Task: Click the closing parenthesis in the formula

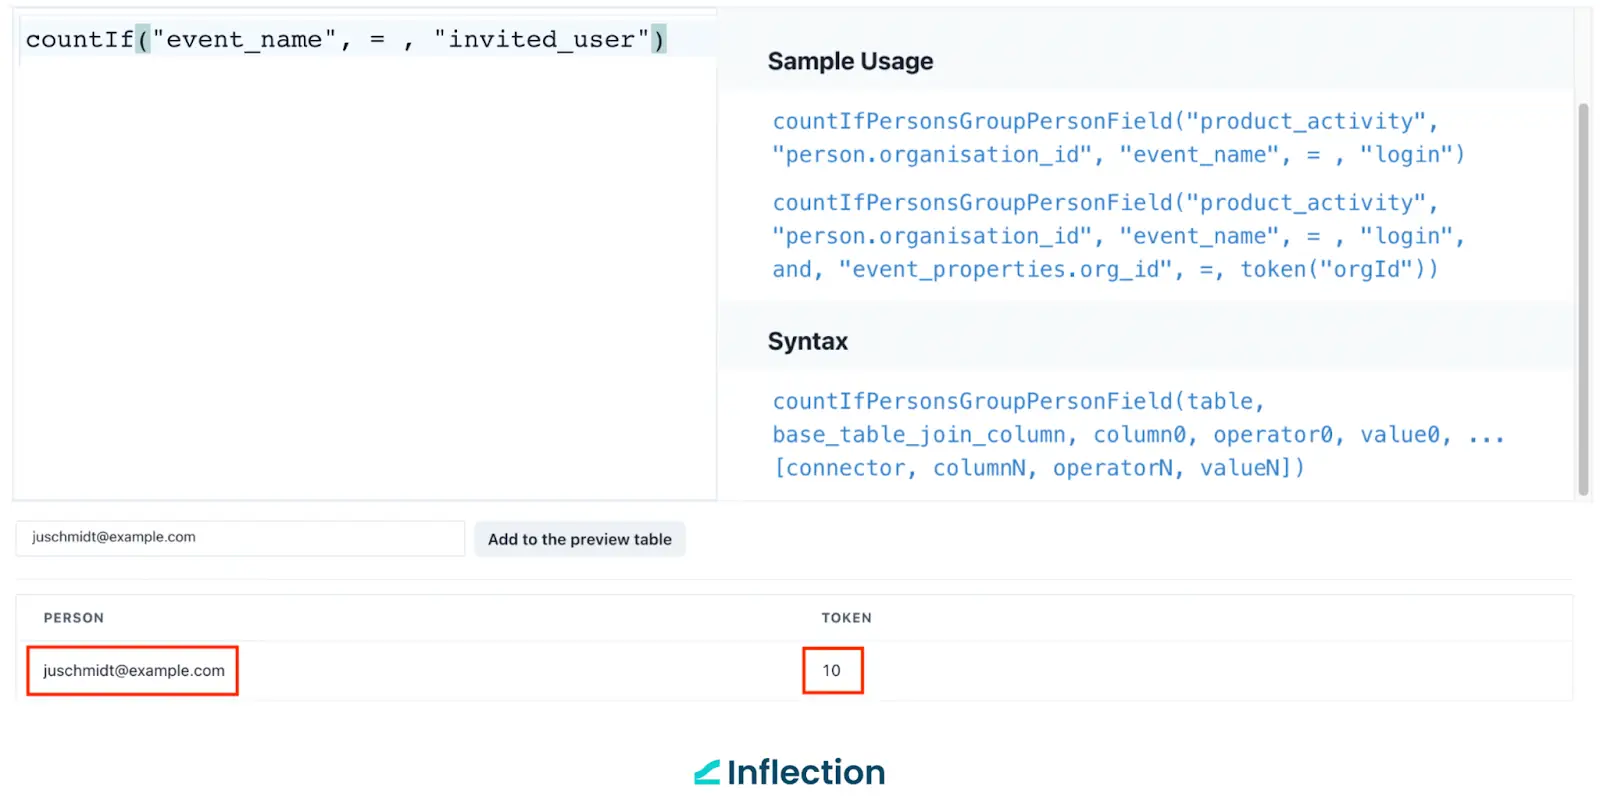Action: [658, 40]
